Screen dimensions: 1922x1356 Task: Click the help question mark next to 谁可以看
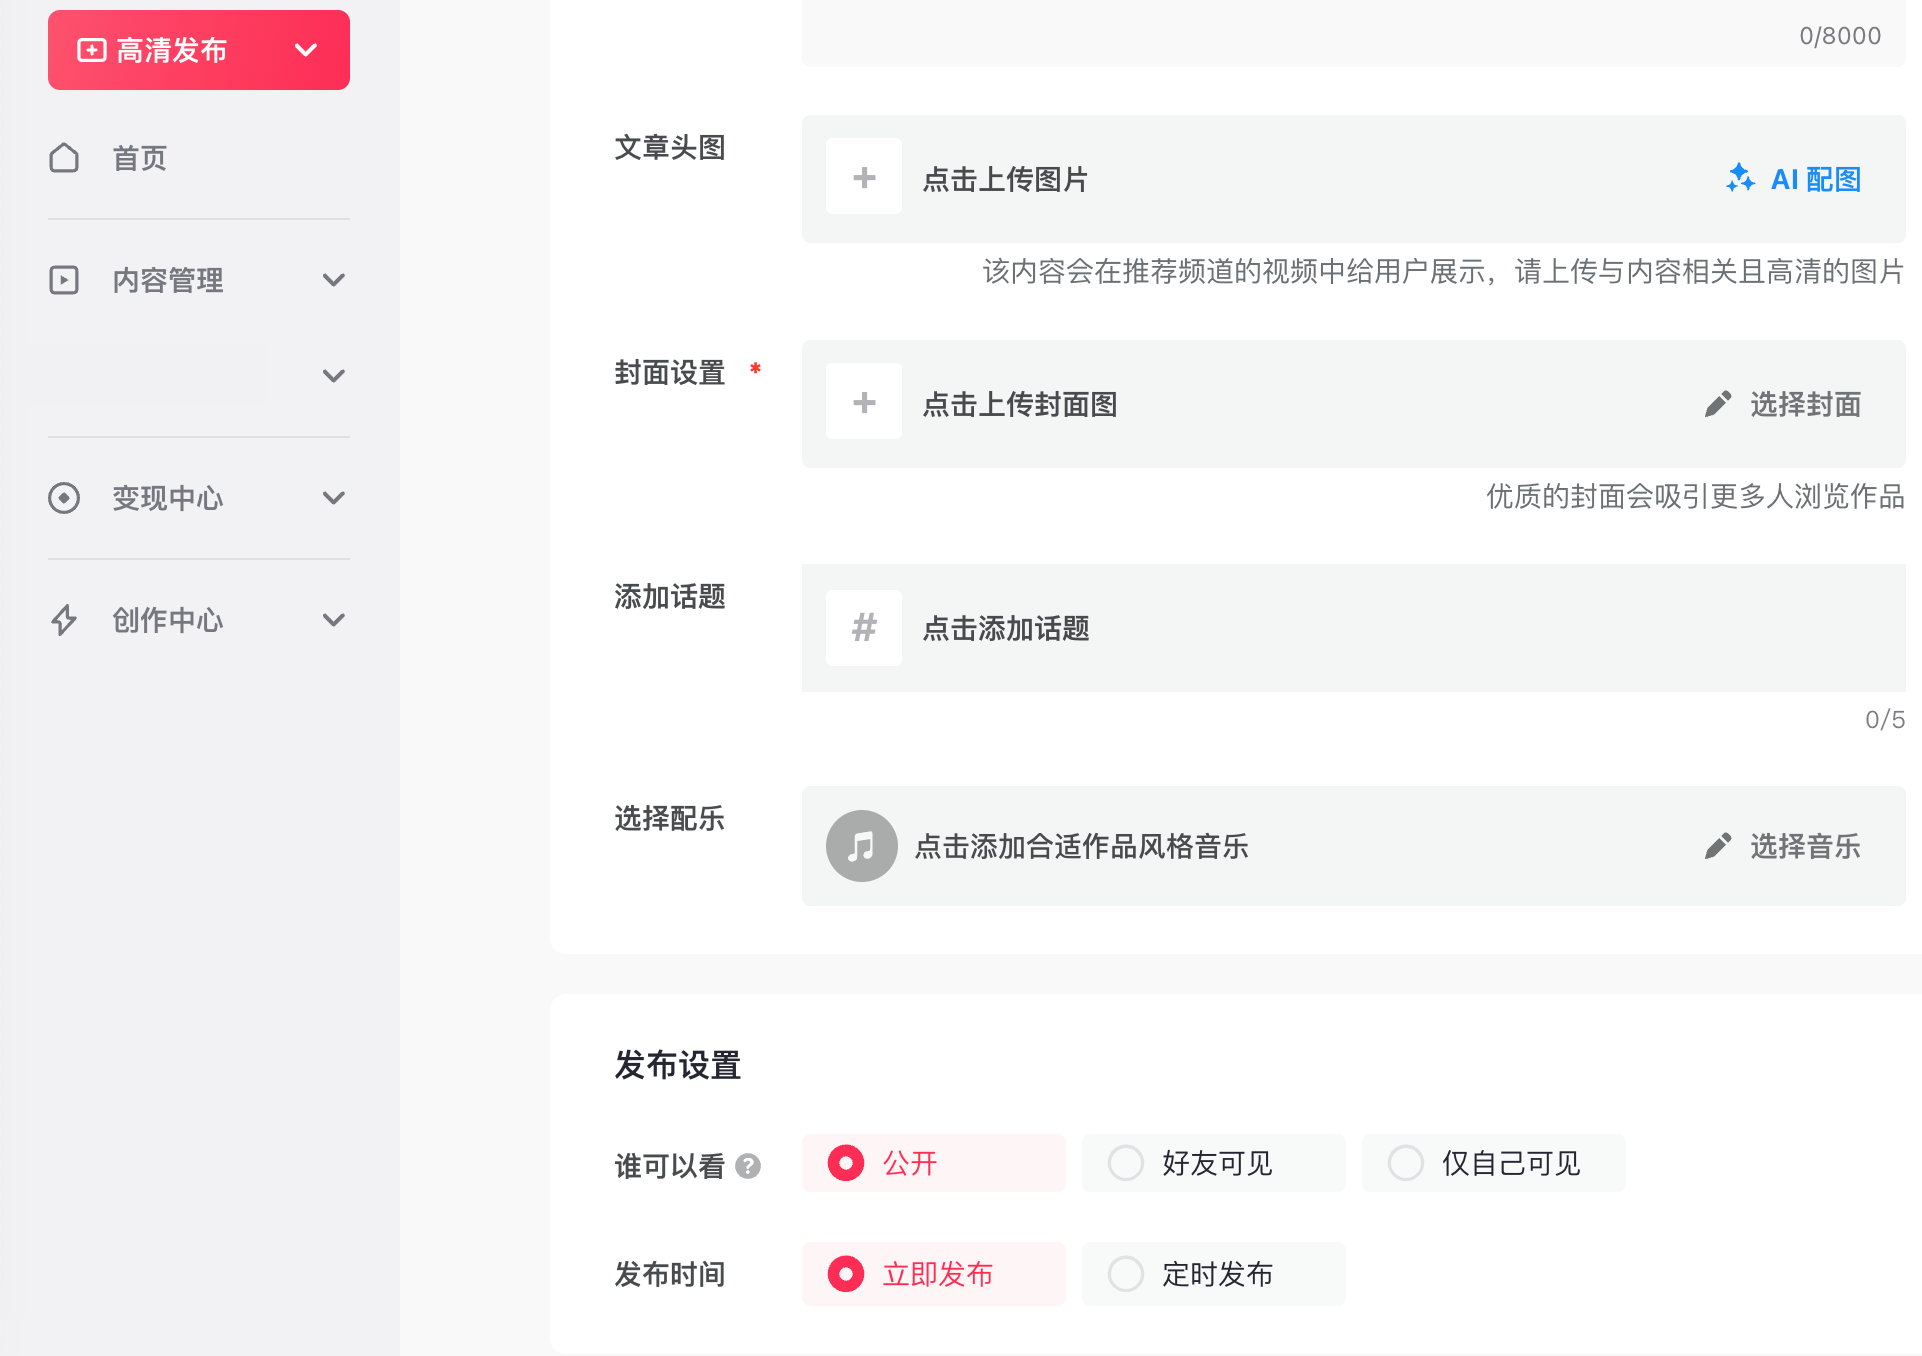[748, 1166]
